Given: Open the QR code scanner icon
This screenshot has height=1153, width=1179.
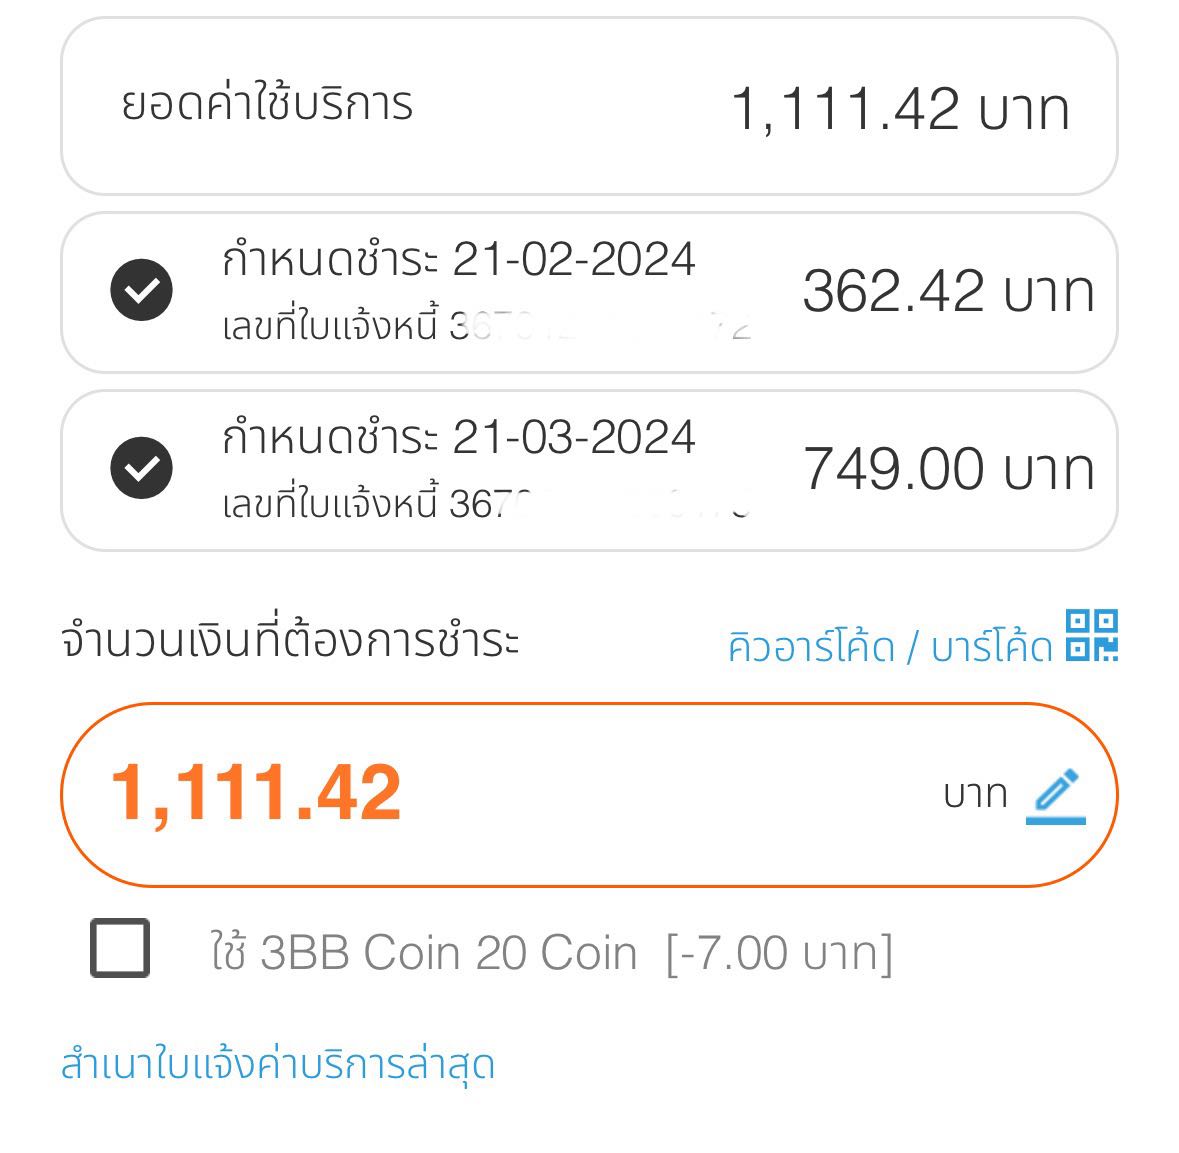Looking at the screenshot, I should coord(1092,636).
